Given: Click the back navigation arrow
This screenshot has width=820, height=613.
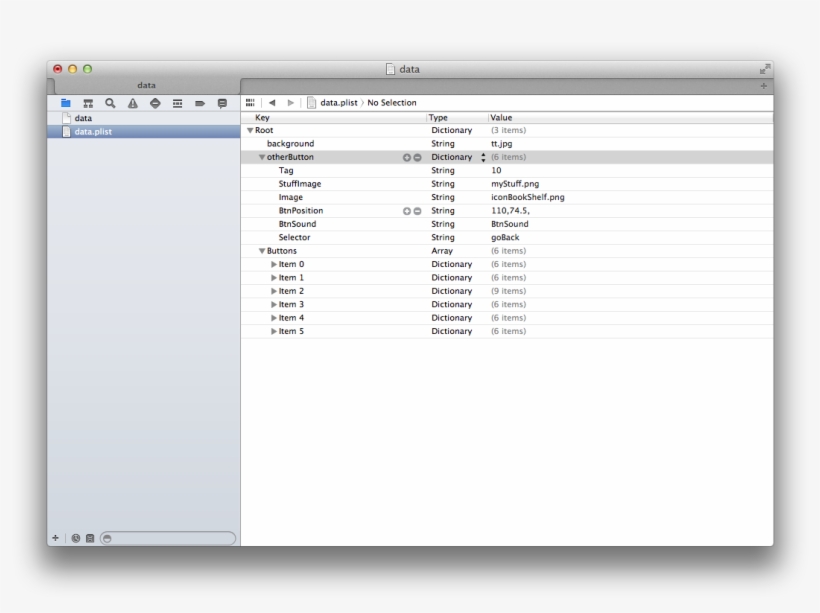Looking at the screenshot, I should (272, 102).
